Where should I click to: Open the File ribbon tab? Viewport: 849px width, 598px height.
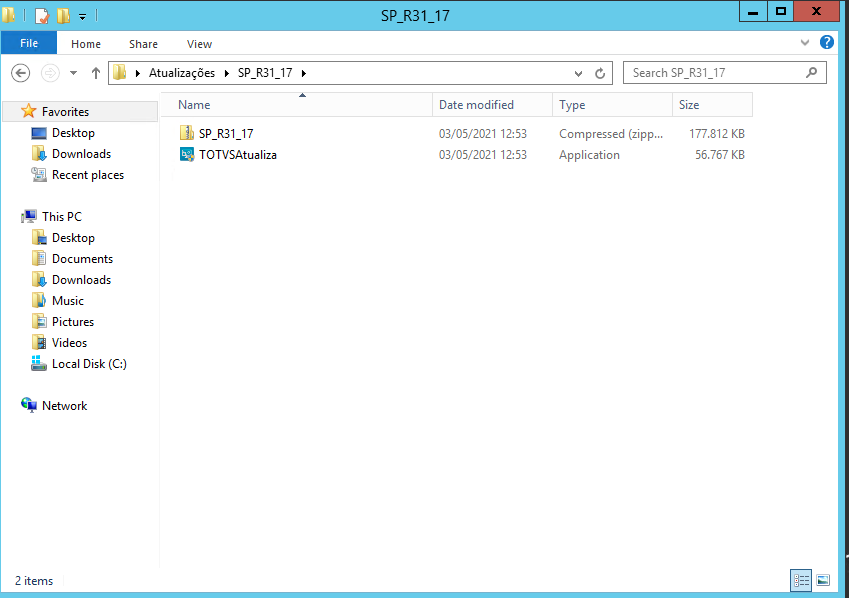pyautogui.click(x=29, y=43)
